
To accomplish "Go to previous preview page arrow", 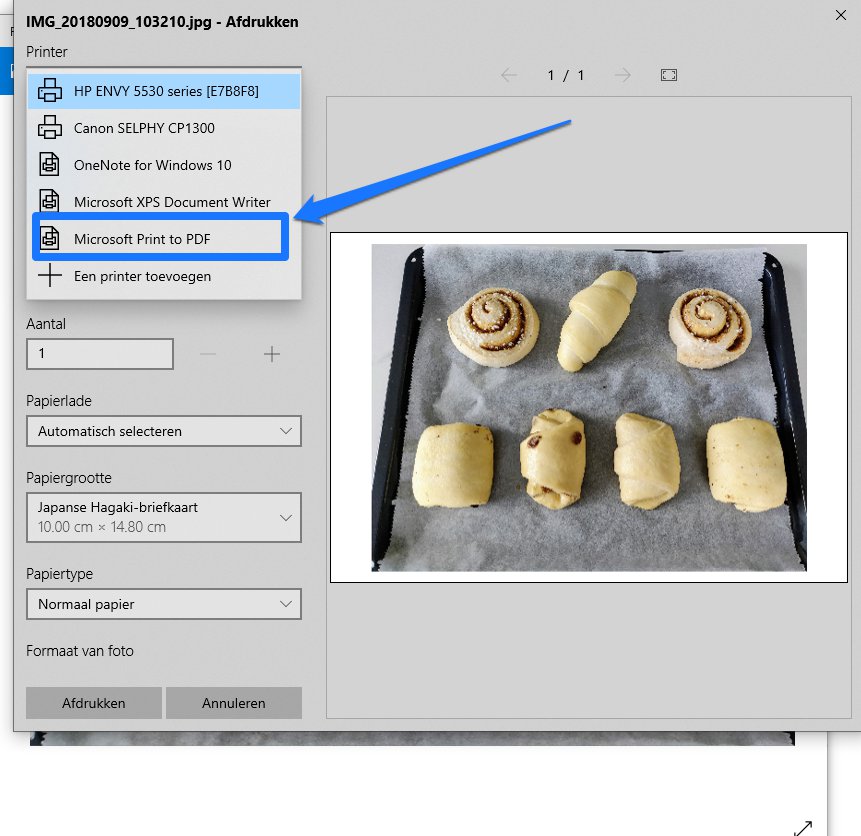I will tap(508, 75).
